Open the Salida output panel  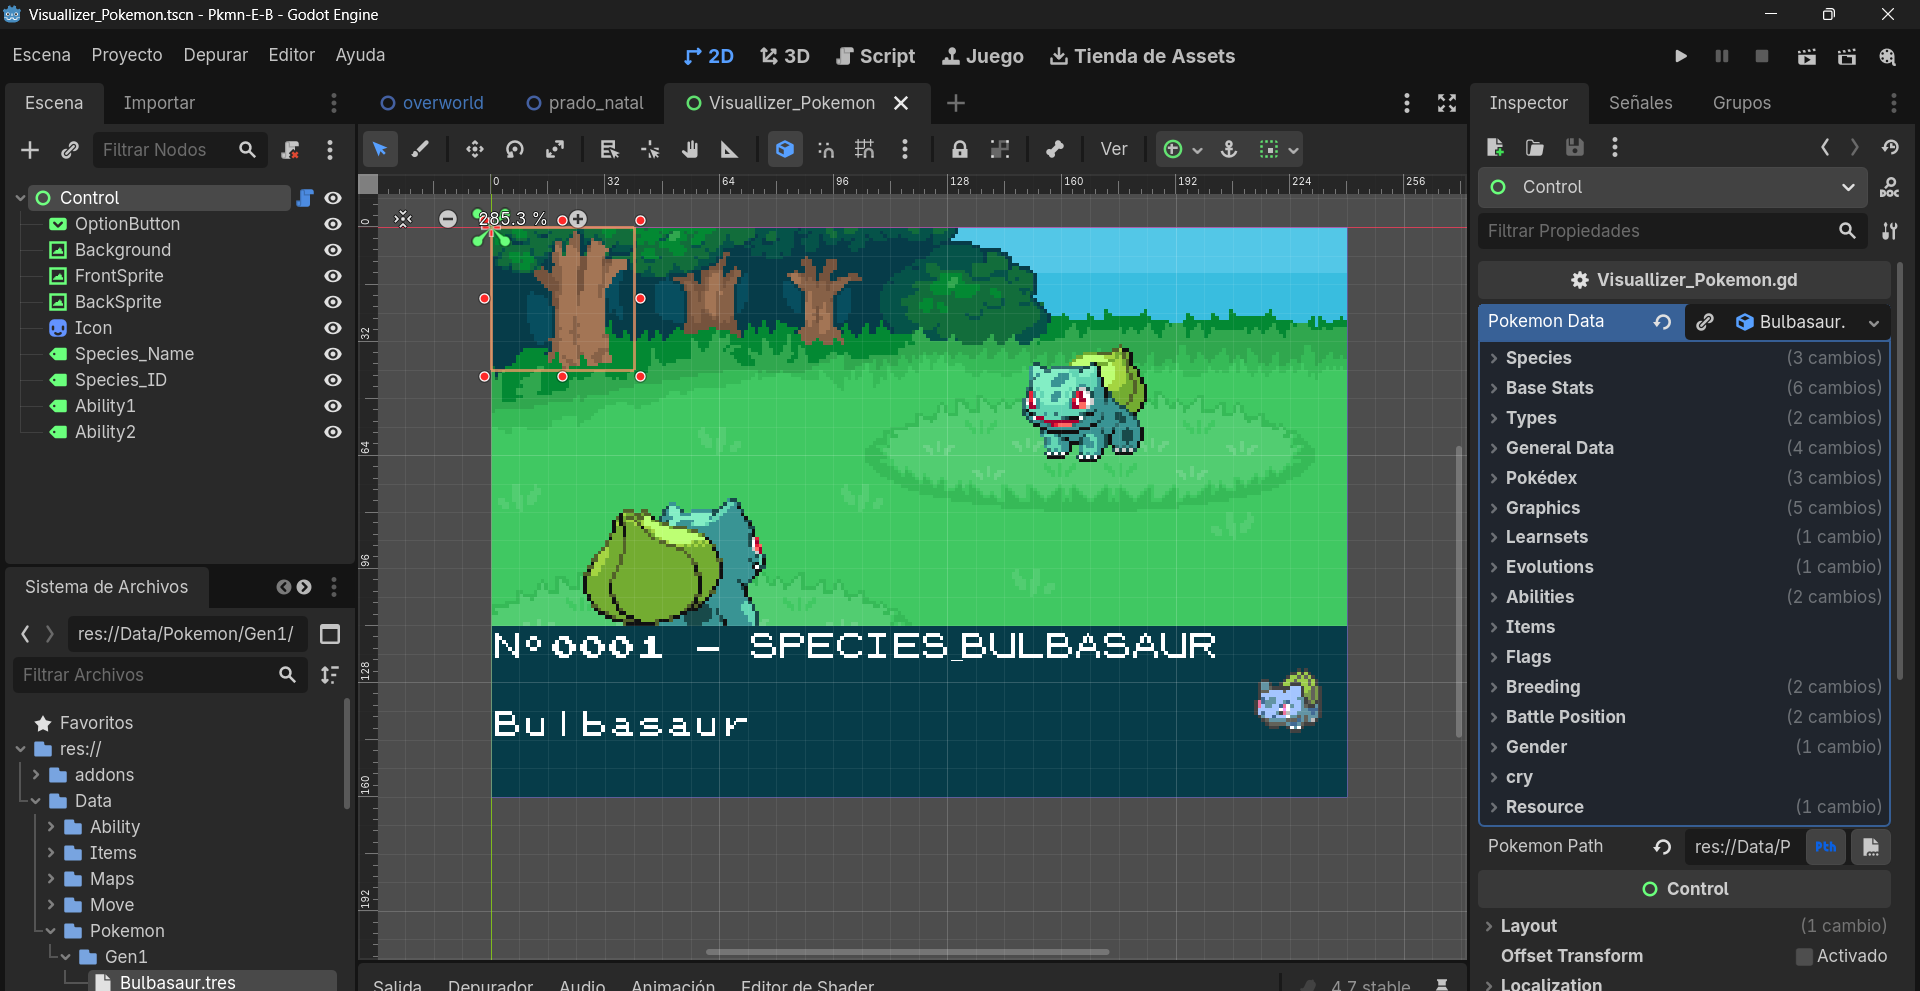tap(397, 984)
